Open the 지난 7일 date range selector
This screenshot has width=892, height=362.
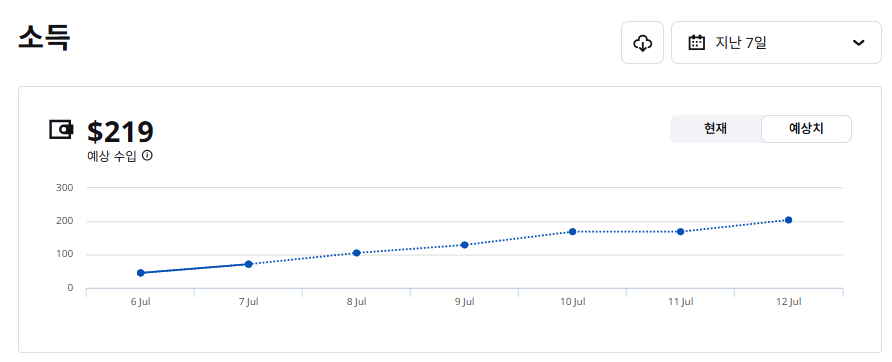pyautogui.click(x=776, y=43)
